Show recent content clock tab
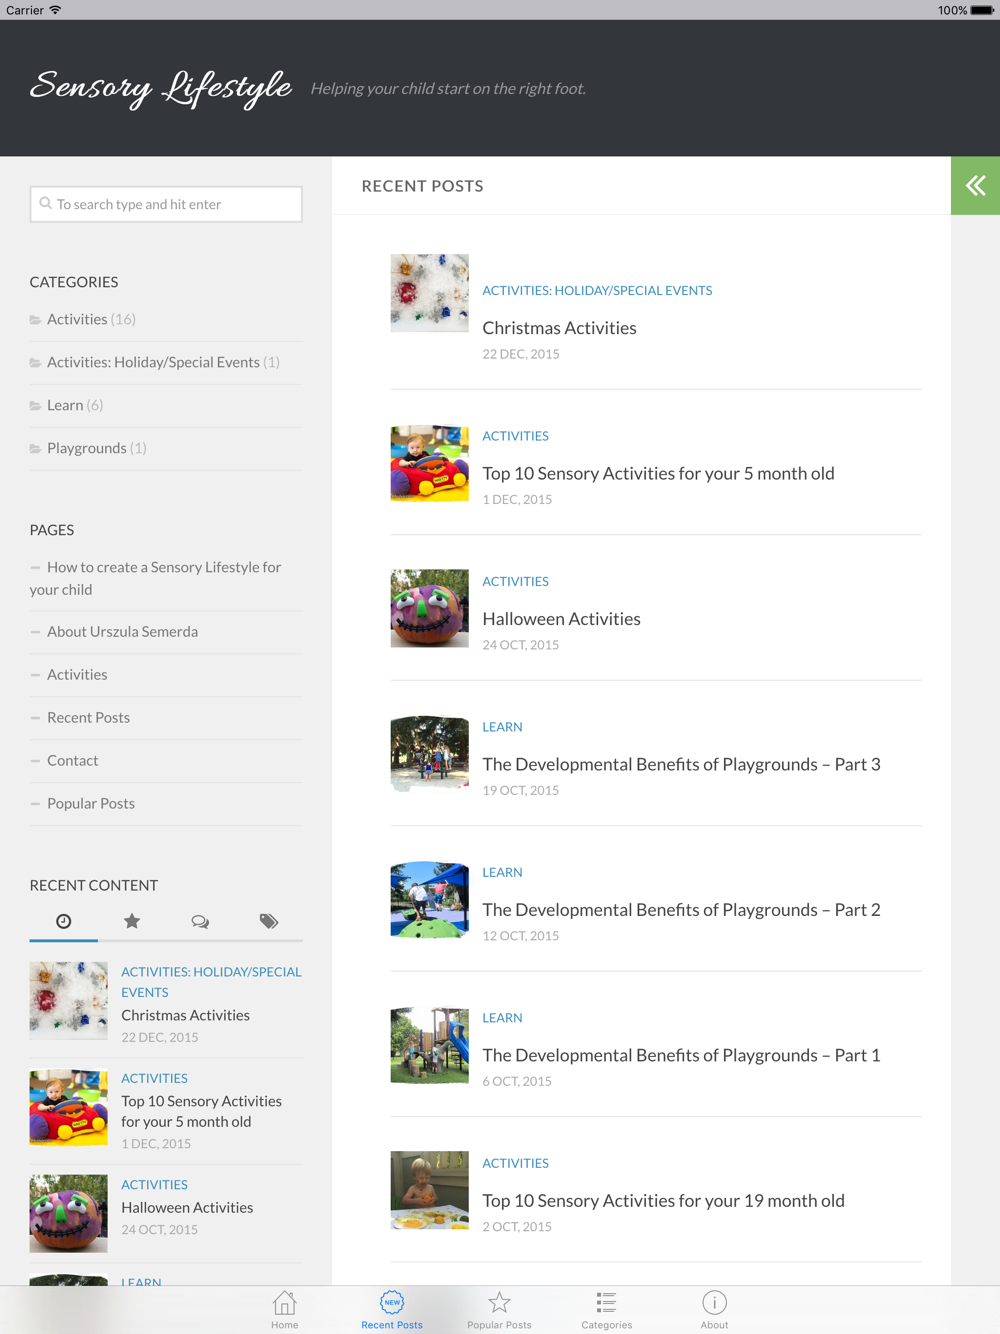This screenshot has height=1334, width=1000. coord(64,921)
